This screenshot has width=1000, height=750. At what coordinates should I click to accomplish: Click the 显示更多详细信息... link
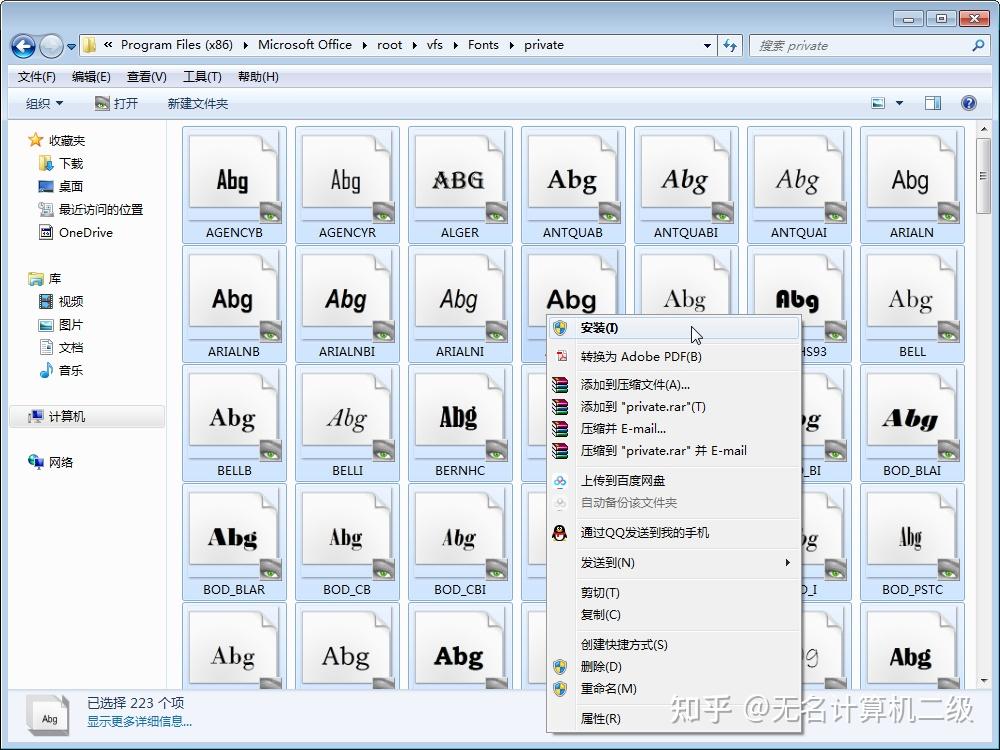[139, 722]
